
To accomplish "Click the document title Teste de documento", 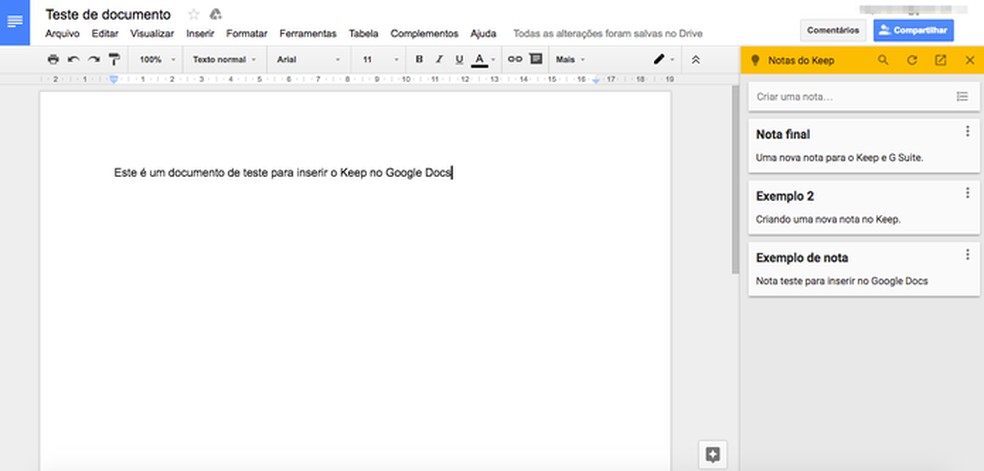I will pyautogui.click(x=108, y=14).
